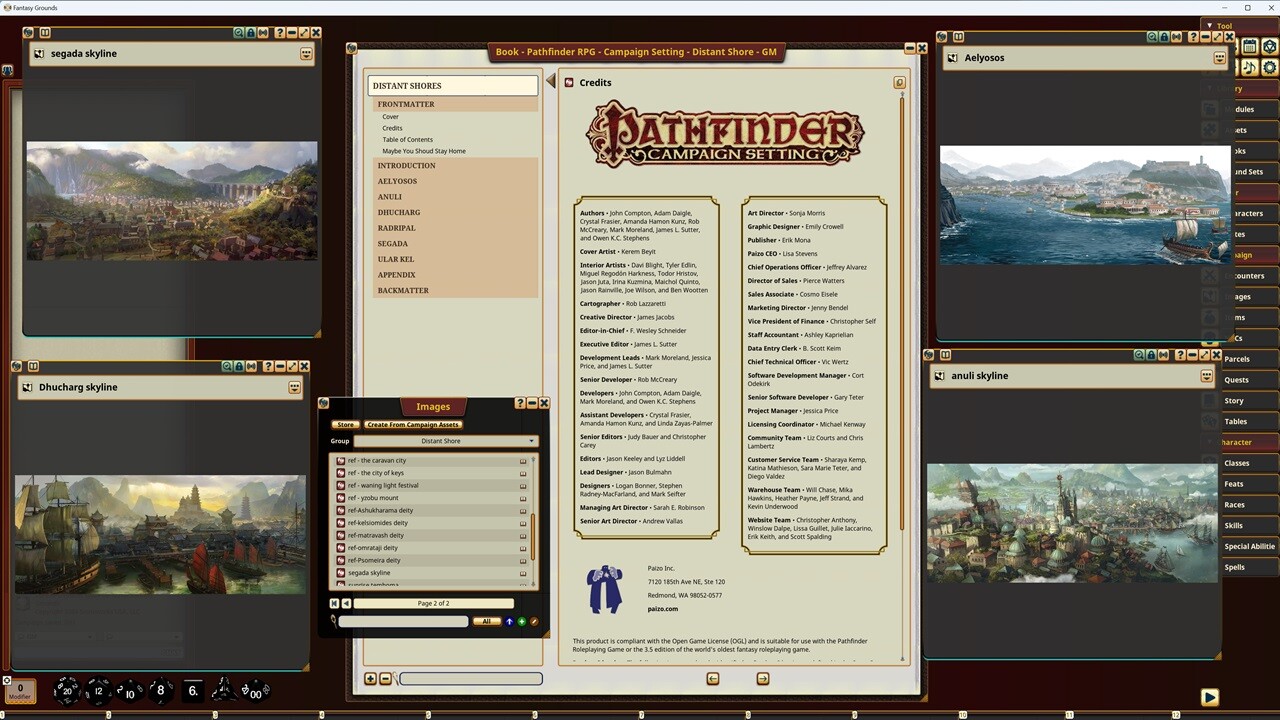
Task: Click the page slider at the book window bottom
Action: coord(469,678)
